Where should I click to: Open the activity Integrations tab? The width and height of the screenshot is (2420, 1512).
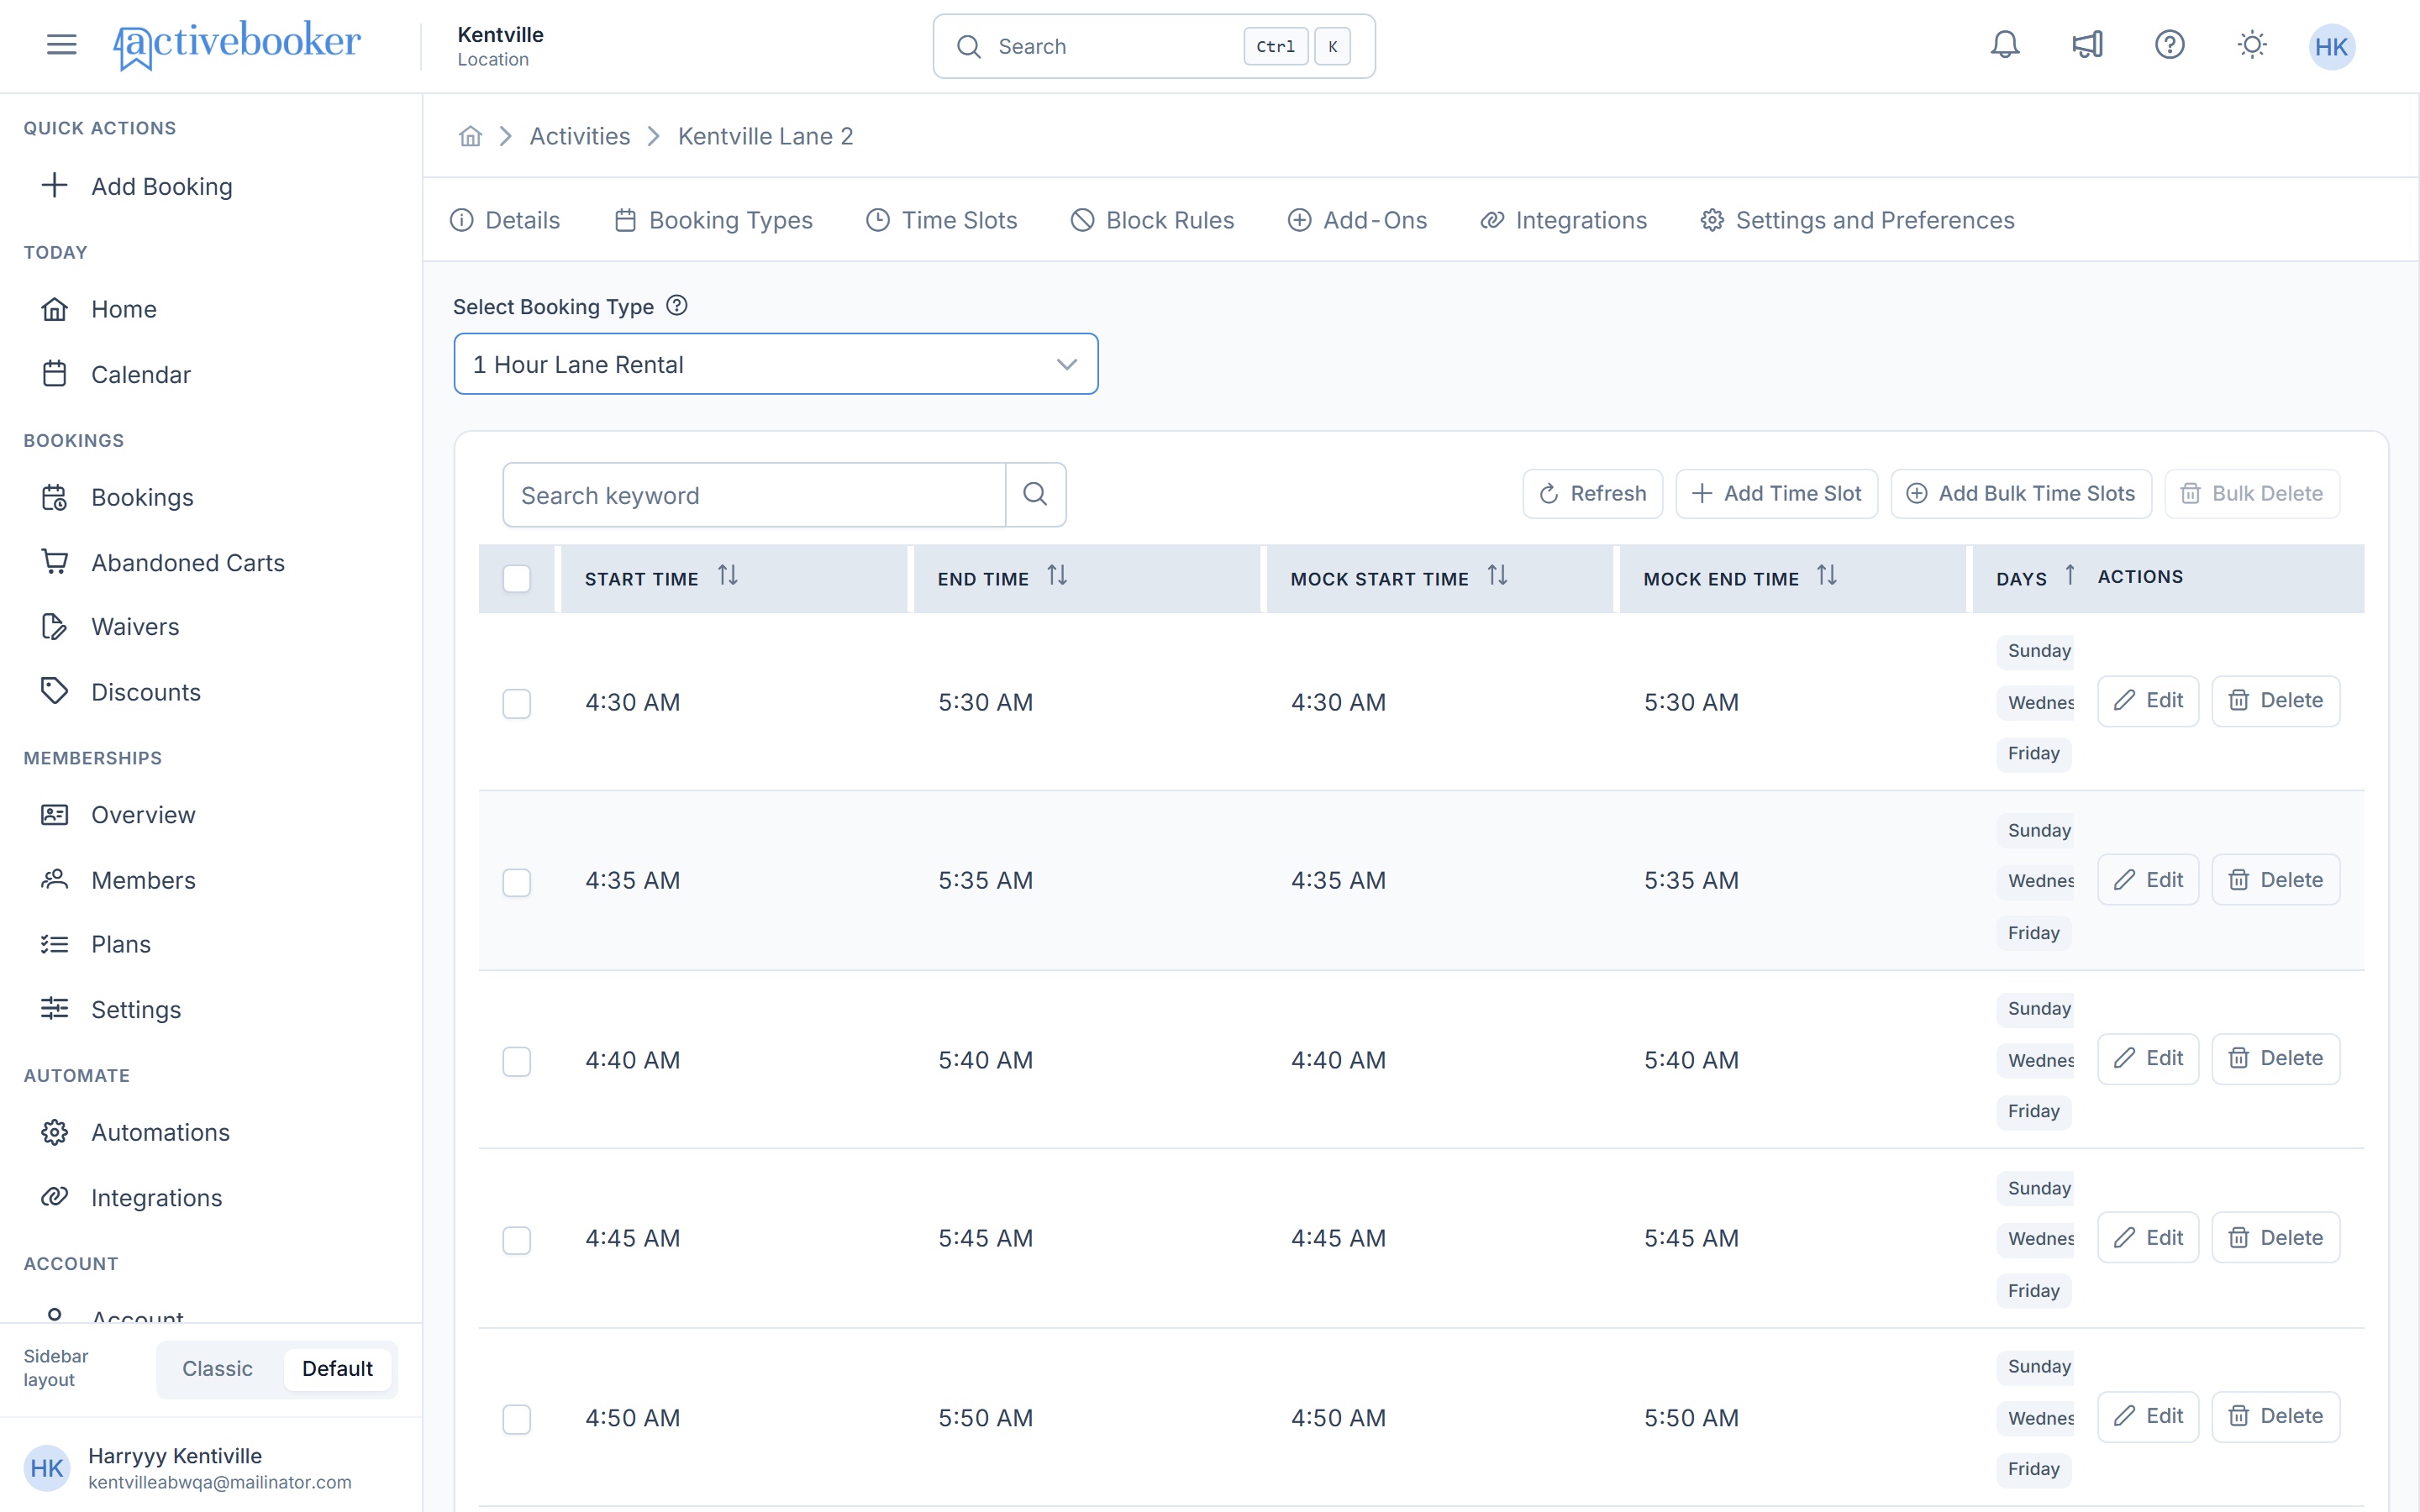tap(1563, 220)
